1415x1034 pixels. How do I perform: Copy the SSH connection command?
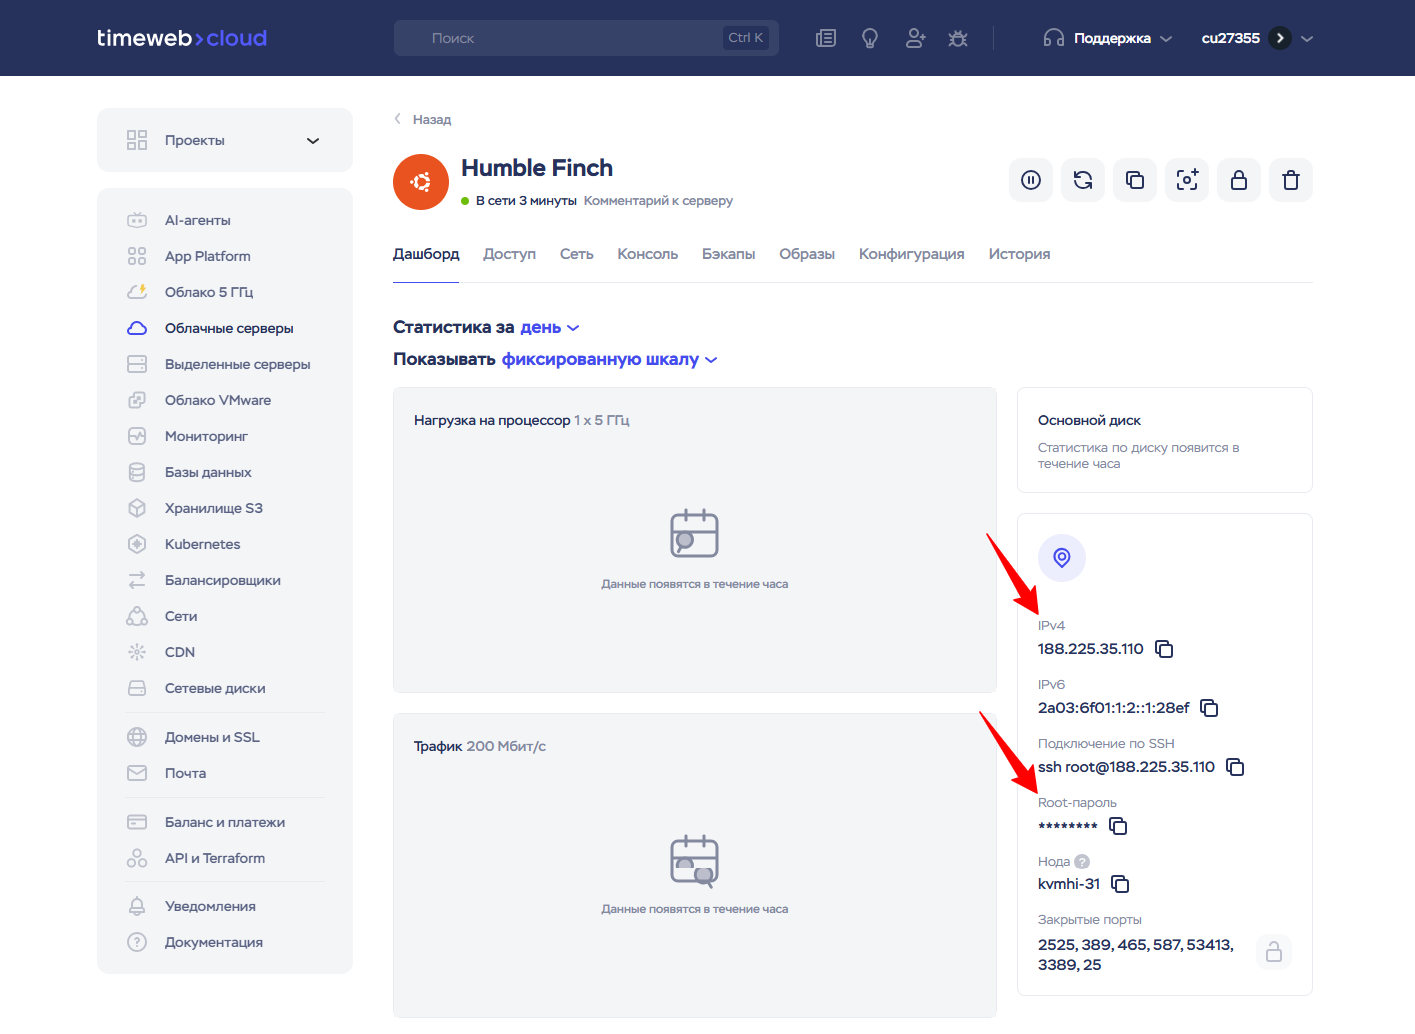click(1235, 767)
